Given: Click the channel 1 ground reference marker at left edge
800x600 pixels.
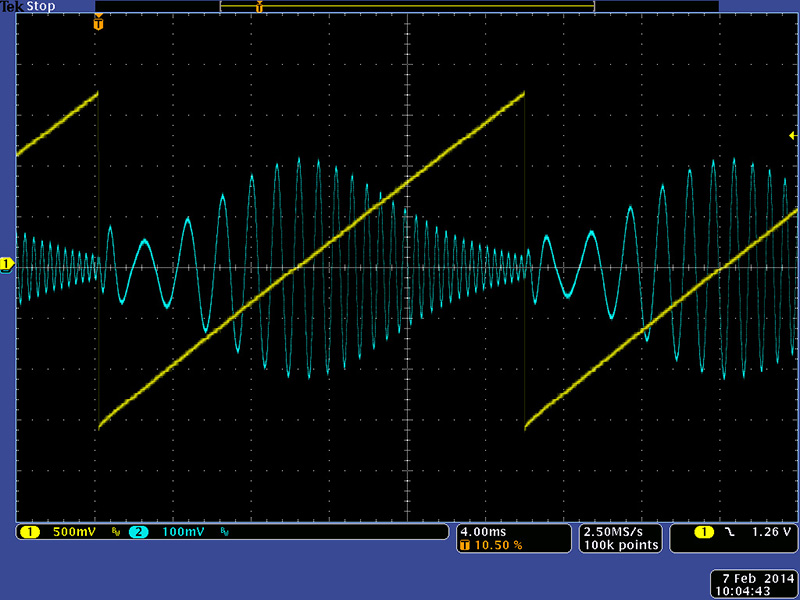Looking at the screenshot, I should click(x=7, y=264).
